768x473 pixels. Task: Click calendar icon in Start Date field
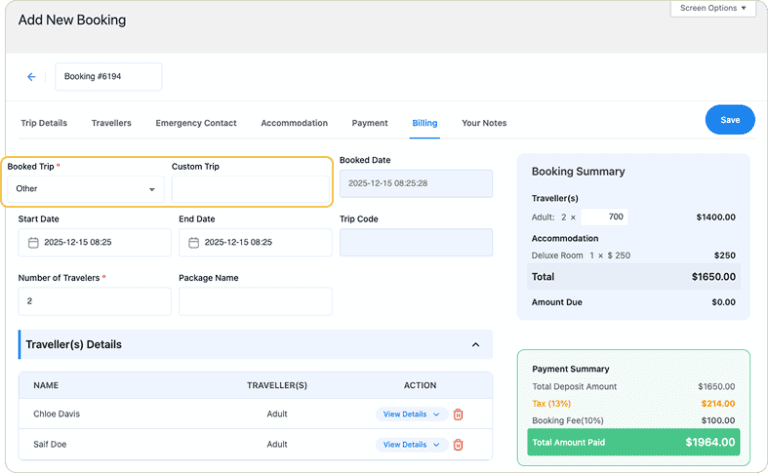33,243
